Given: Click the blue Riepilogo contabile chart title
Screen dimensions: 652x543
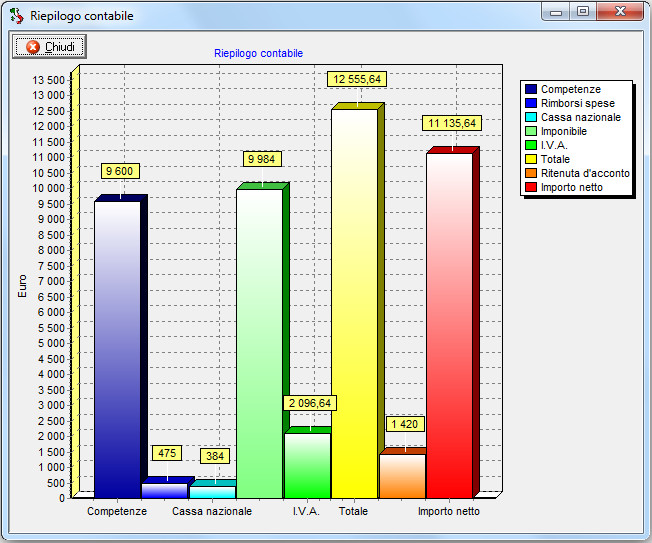Looking at the screenshot, I should [259, 53].
